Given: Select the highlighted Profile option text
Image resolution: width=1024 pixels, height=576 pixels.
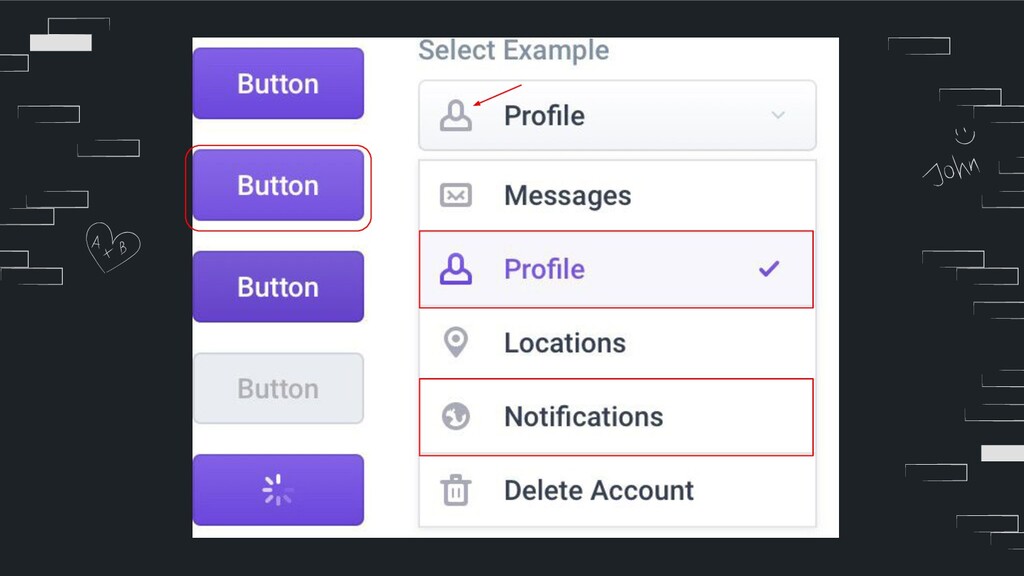Looking at the screenshot, I should point(544,269).
